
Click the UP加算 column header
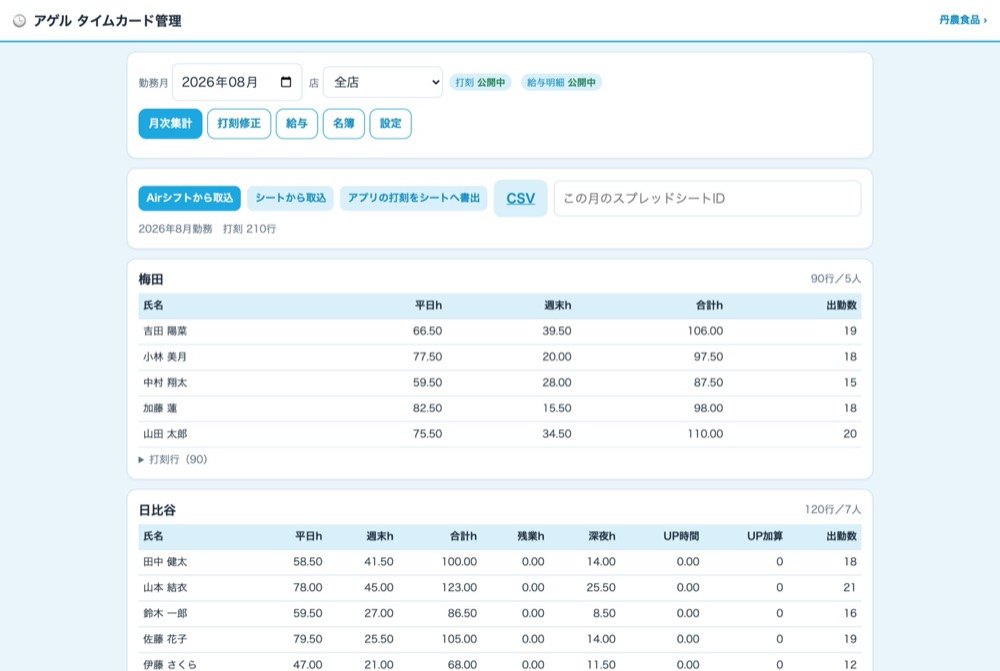coord(765,536)
